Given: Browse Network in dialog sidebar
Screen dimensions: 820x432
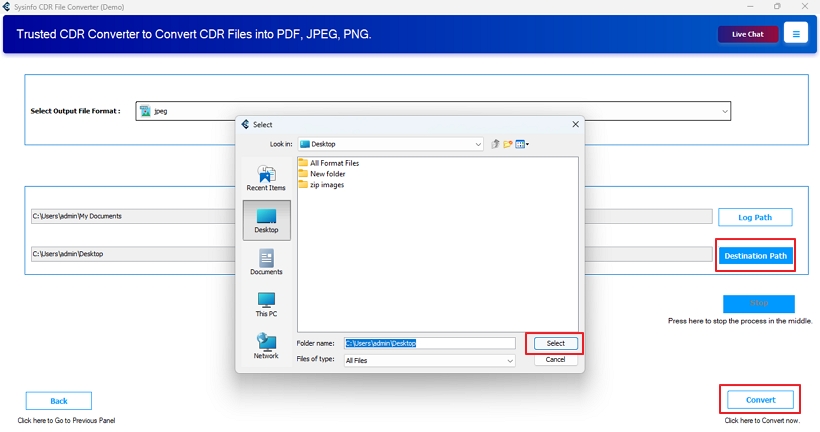Looking at the screenshot, I should pos(266,346).
